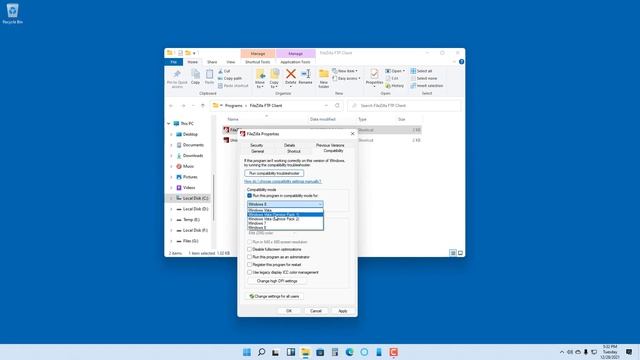This screenshot has width=640, height=360.
Task: Select Pictures in the navigation pane
Action: [x=190, y=177]
